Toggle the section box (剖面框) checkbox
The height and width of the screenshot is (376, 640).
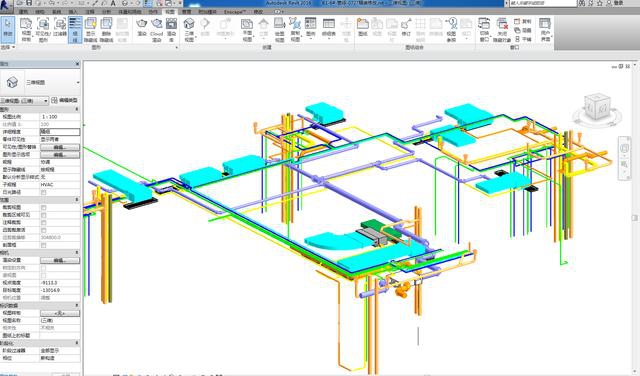click(x=44, y=245)
